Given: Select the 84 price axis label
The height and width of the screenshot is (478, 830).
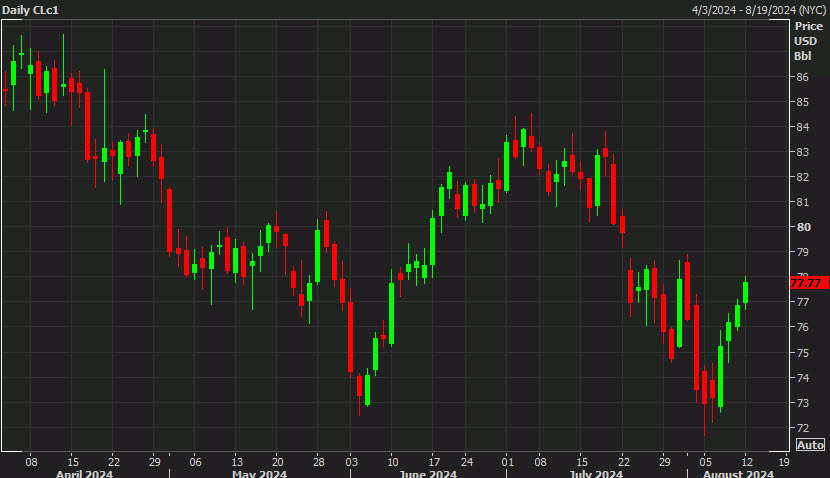Looking at the screenshot, I should pyautogui.click(x=802, y=127).
